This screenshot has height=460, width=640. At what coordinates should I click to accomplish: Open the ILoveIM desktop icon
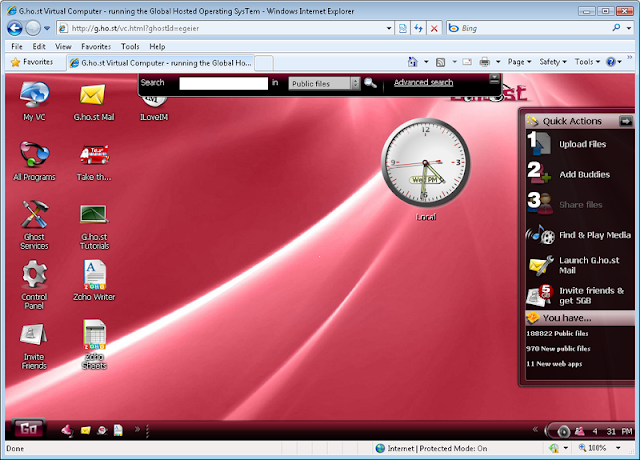pos(154,108)
